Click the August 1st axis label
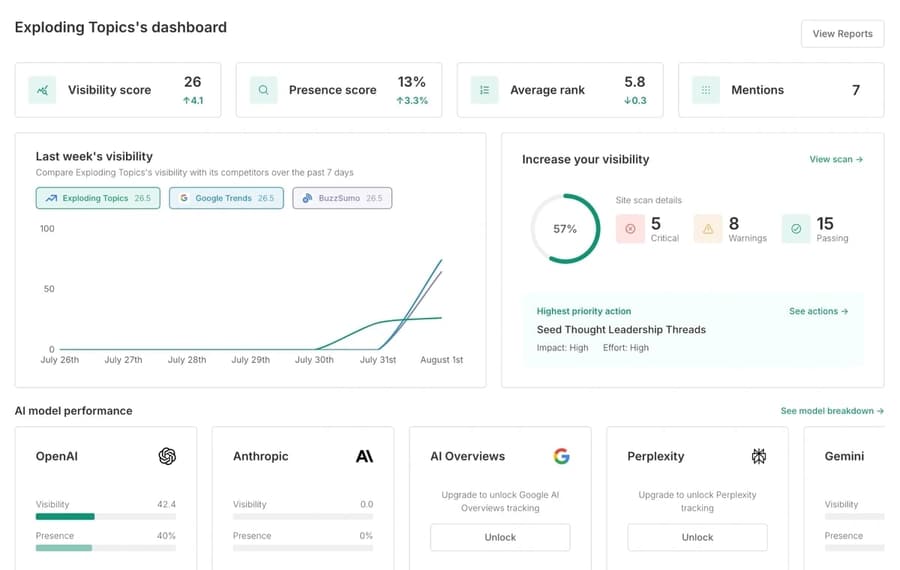 441,360
